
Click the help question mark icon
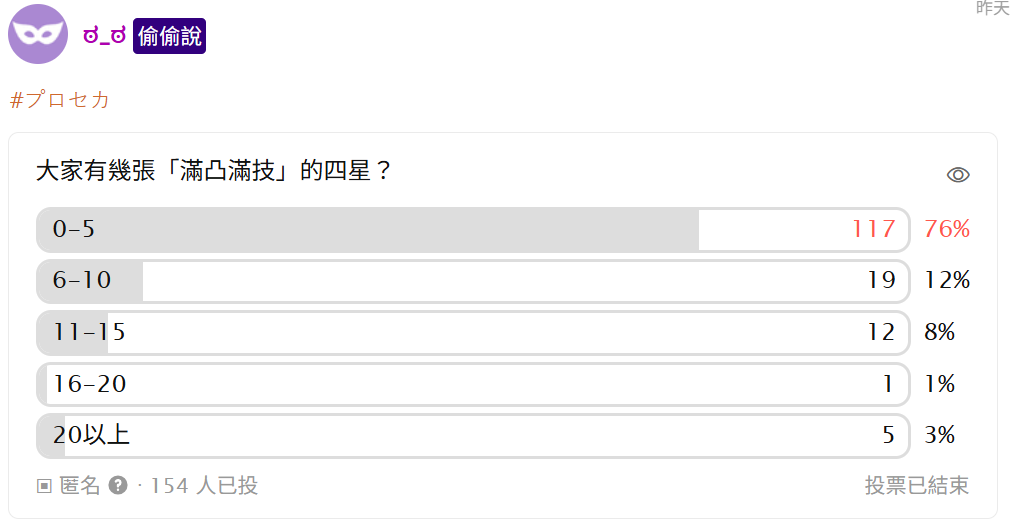coord(118,486)
